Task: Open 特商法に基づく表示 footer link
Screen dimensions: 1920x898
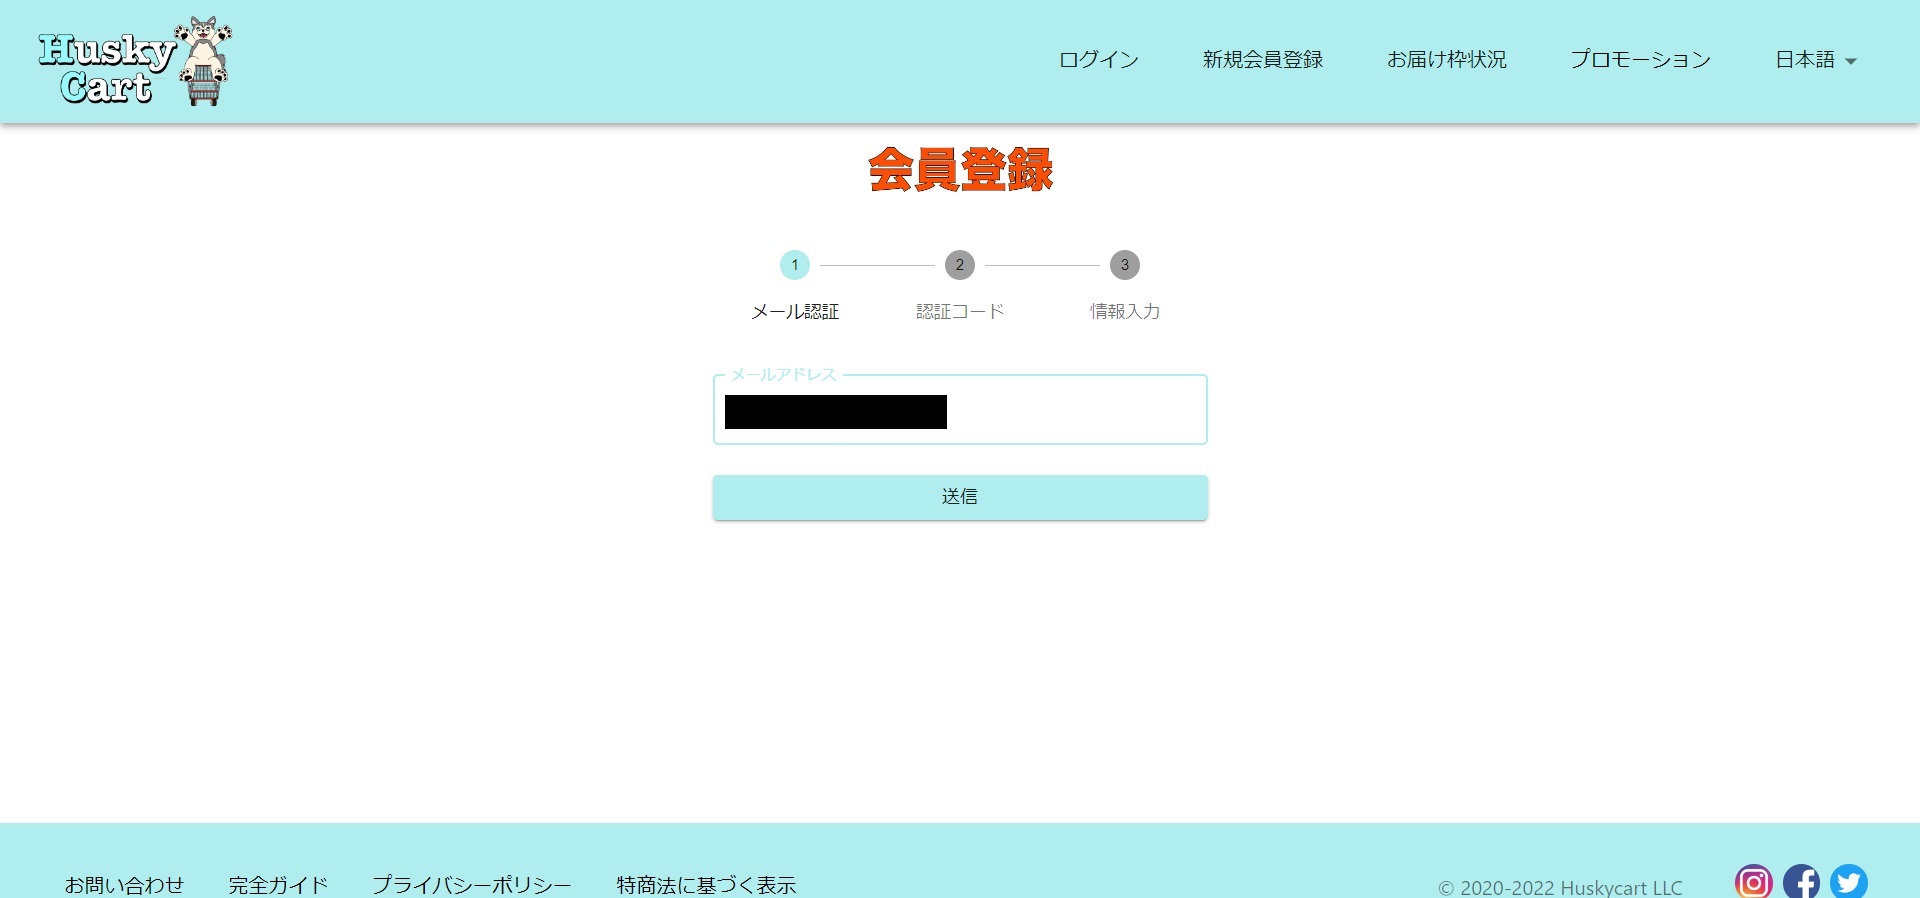Action: coord(706,885)
